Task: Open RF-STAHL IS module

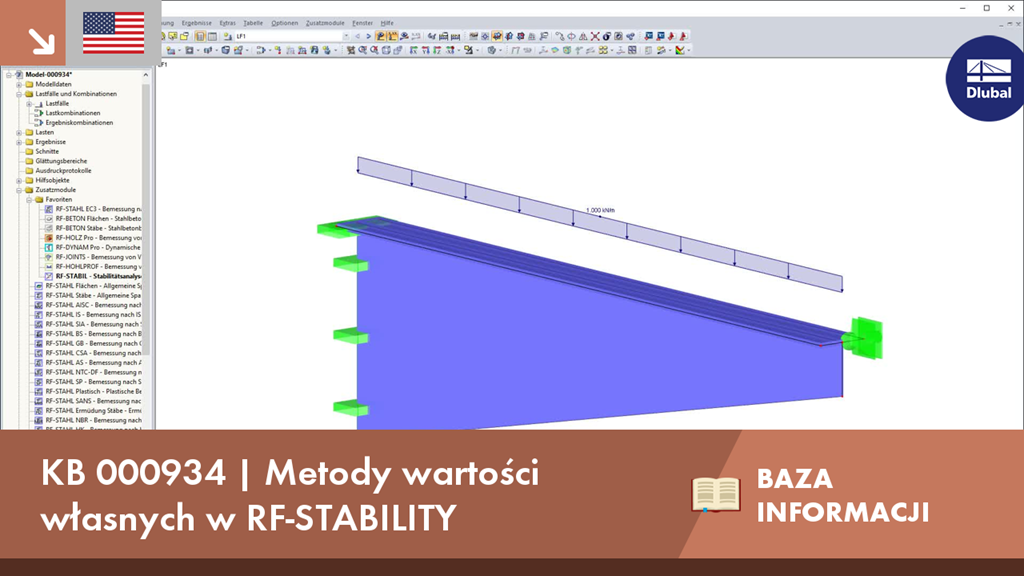Action: (93, 315)
